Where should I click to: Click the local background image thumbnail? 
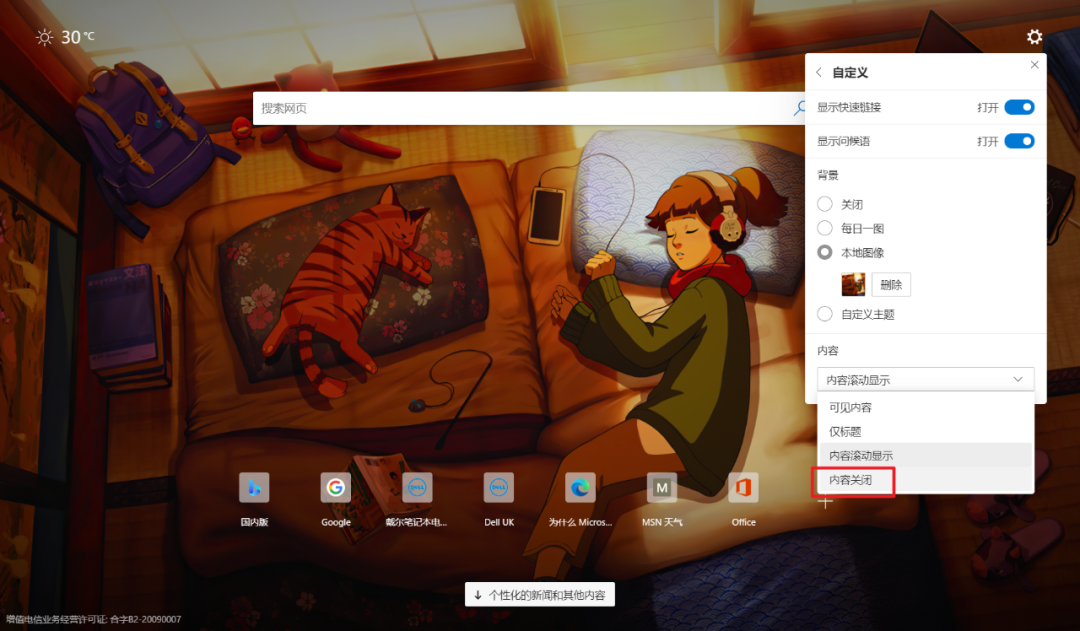[x=853, y=285]
